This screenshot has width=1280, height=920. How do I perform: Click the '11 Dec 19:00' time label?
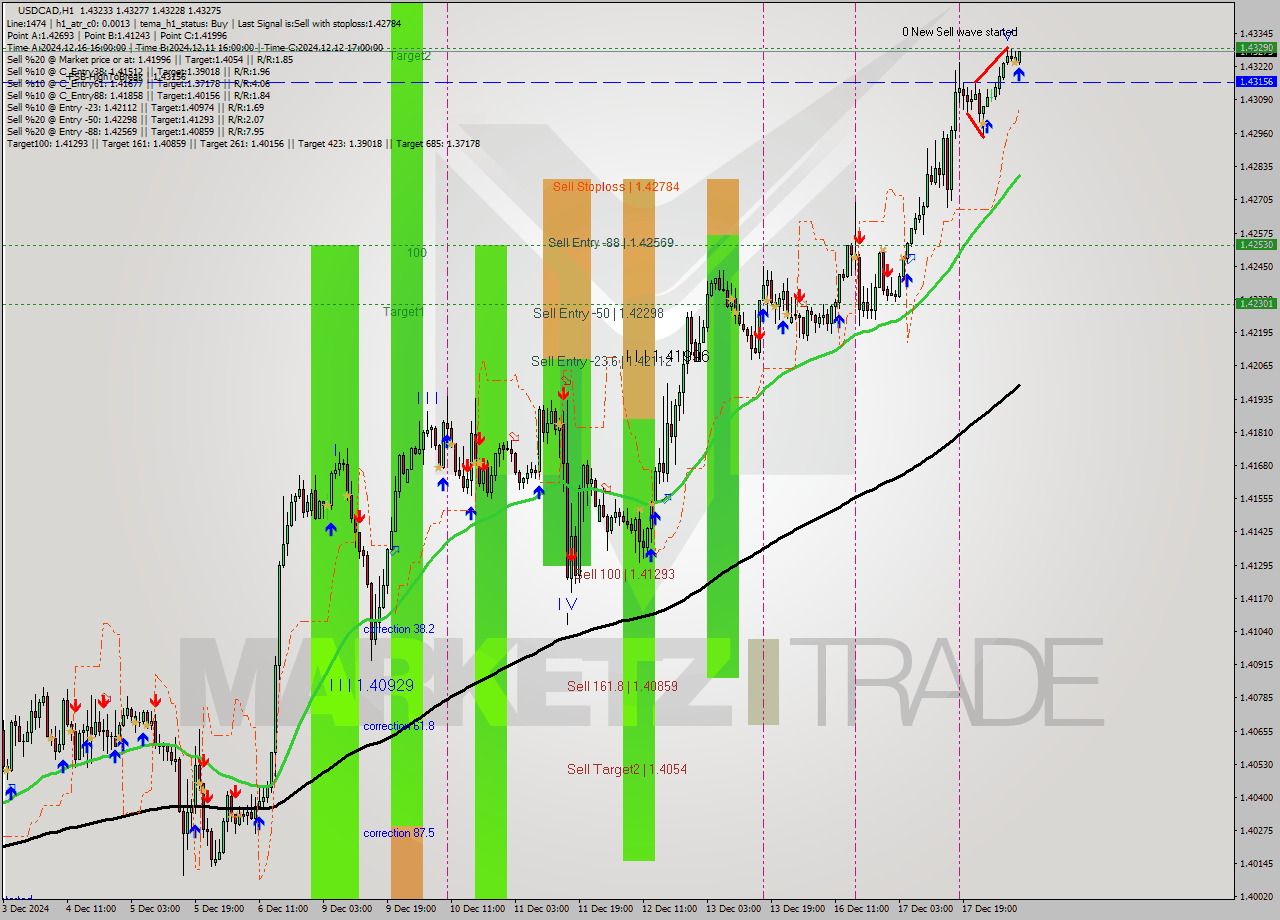[x=607, y=909]
